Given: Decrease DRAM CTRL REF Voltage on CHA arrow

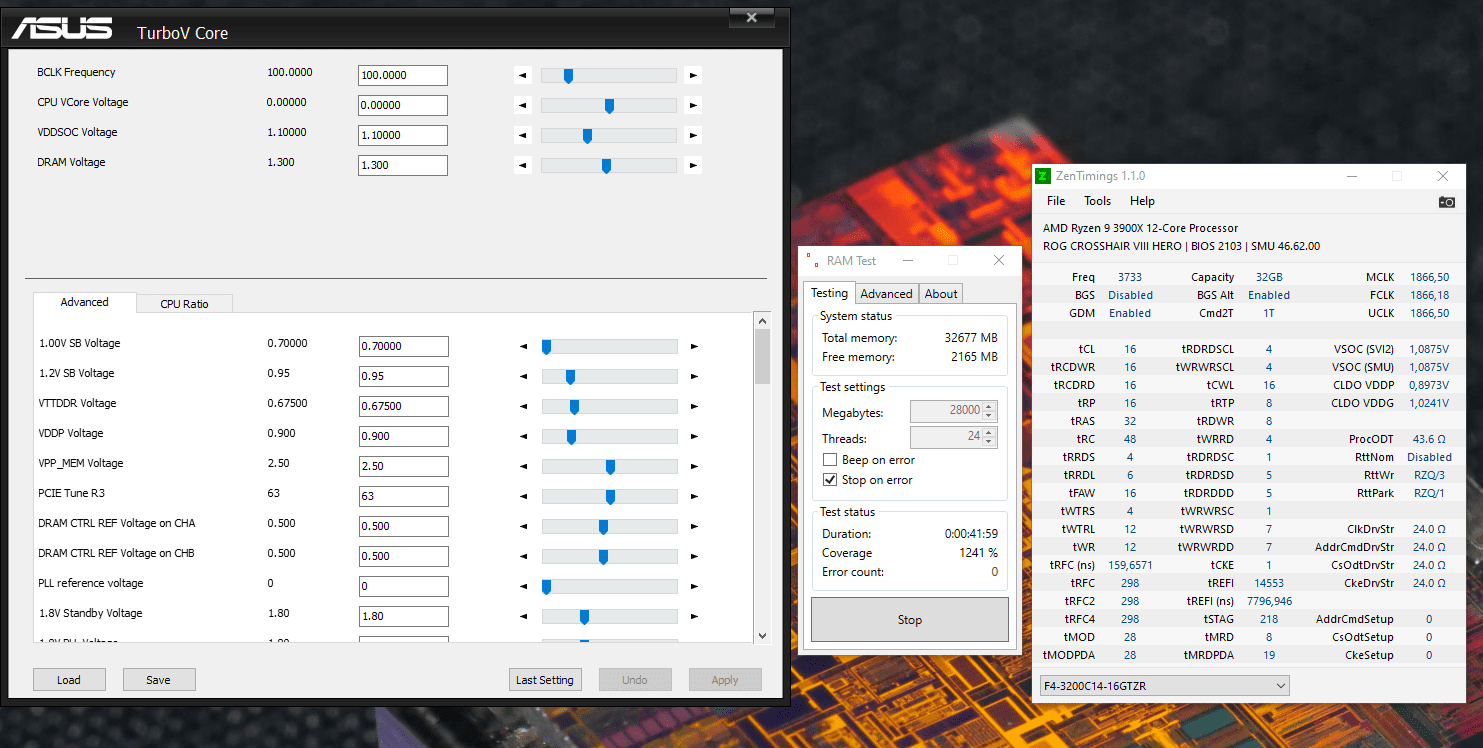Looking at the screenshot, I should pos(523,527).
